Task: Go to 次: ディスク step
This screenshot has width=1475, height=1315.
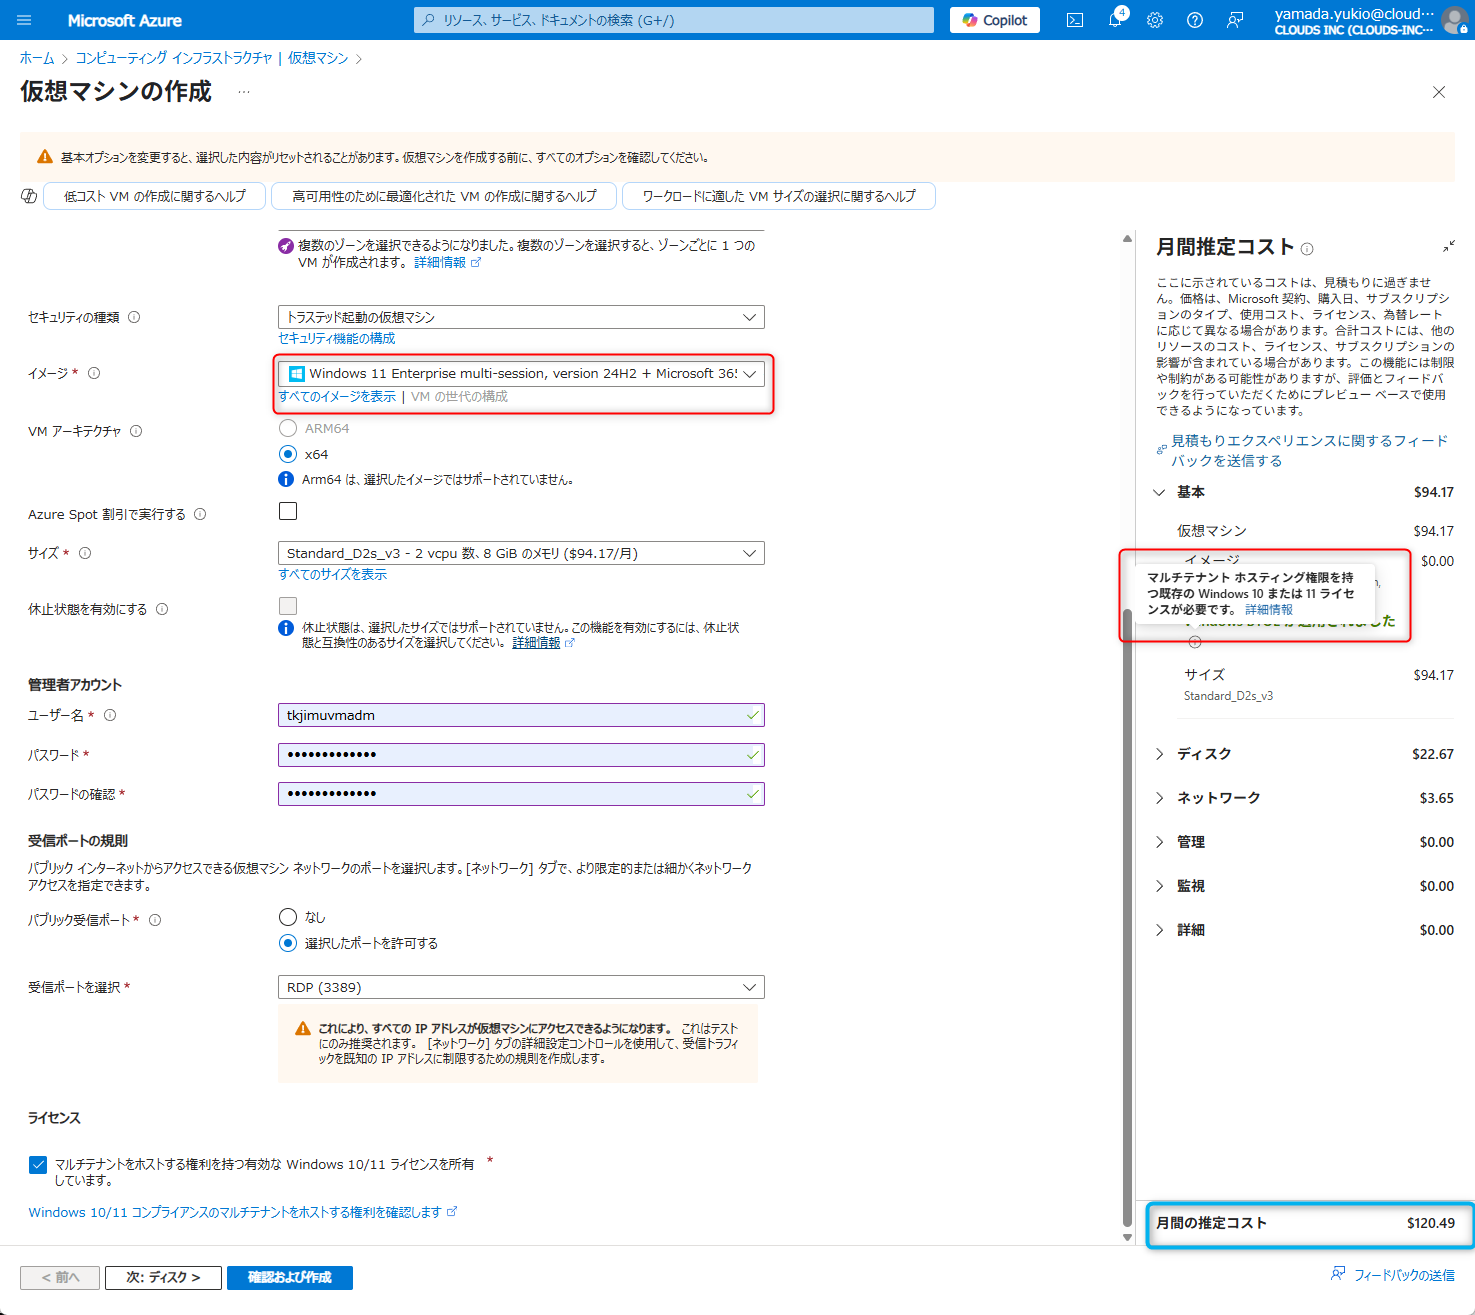Action: coord(163,1277)
